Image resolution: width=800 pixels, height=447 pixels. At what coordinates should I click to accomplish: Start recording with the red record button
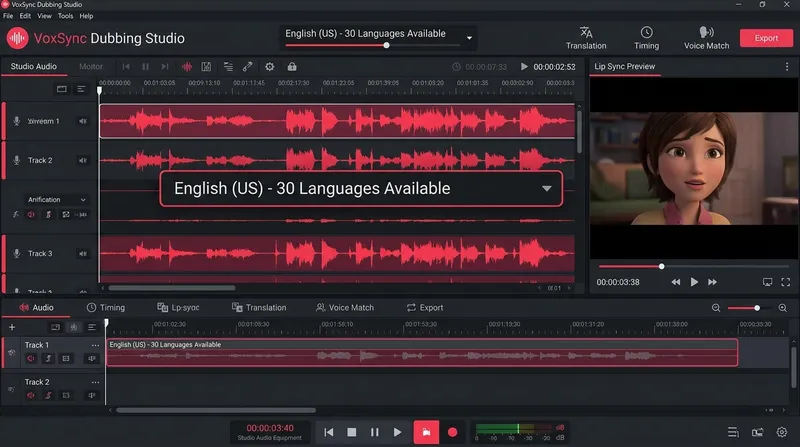[452, 432]
